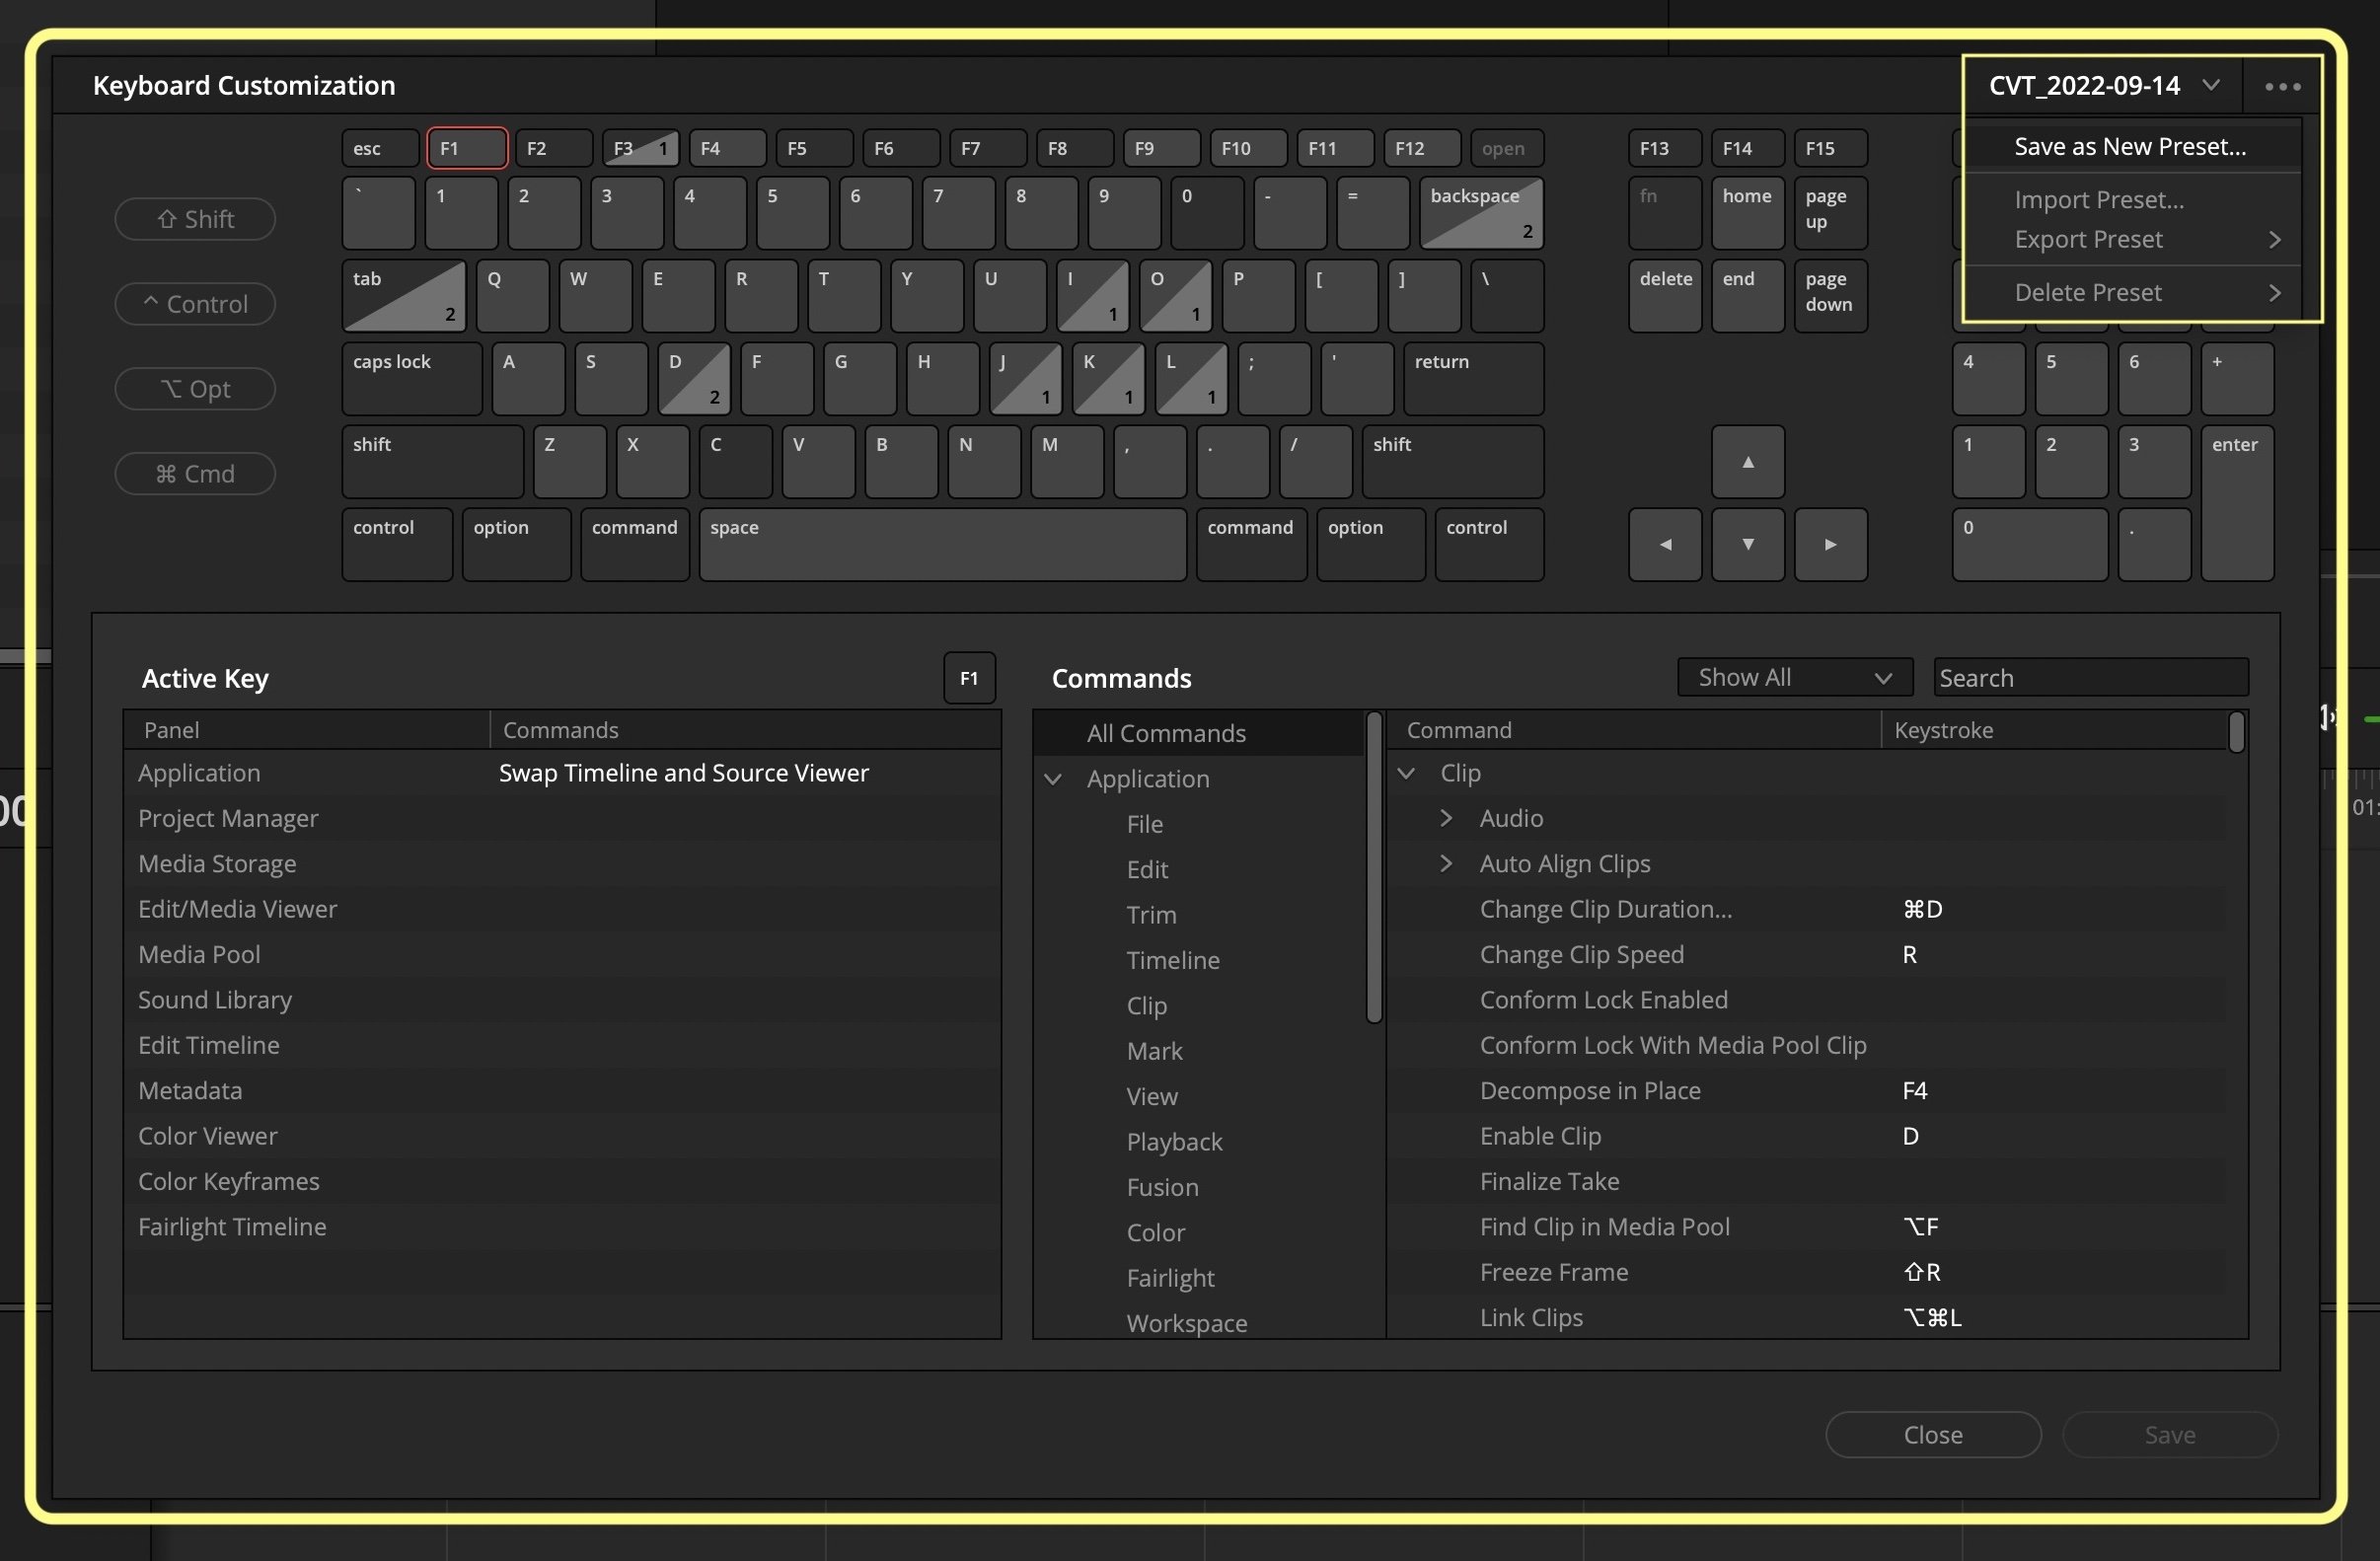
Task: Select Save as New Preset option
Action: [x=2130, y=145]
